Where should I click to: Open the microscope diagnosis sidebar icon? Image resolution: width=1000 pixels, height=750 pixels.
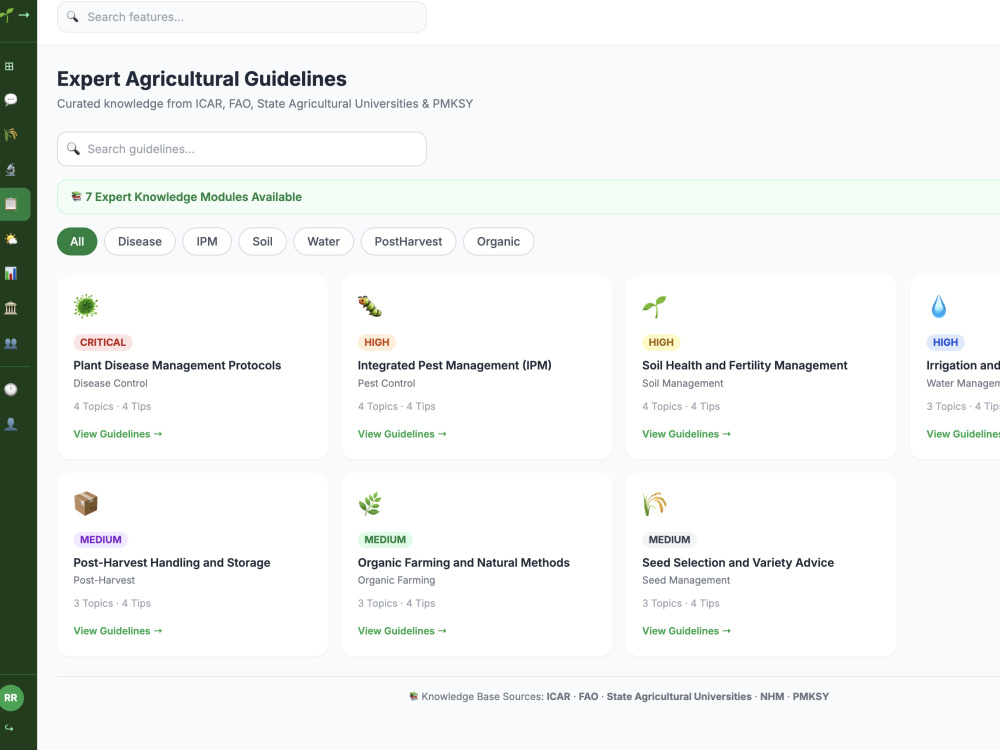[10, 169]
